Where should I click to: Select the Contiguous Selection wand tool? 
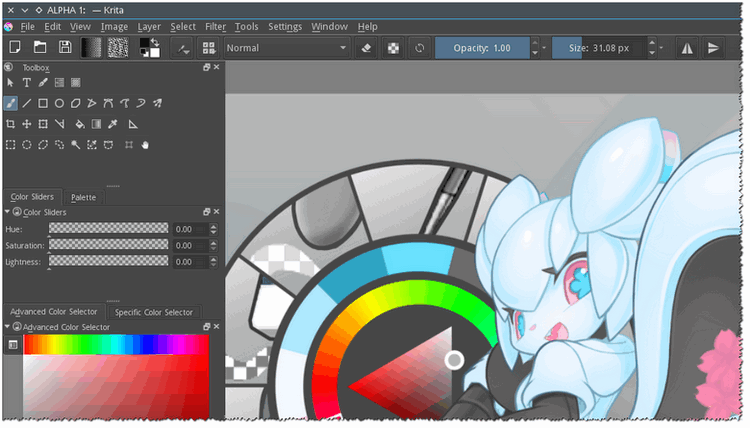[x=76, y=145]
